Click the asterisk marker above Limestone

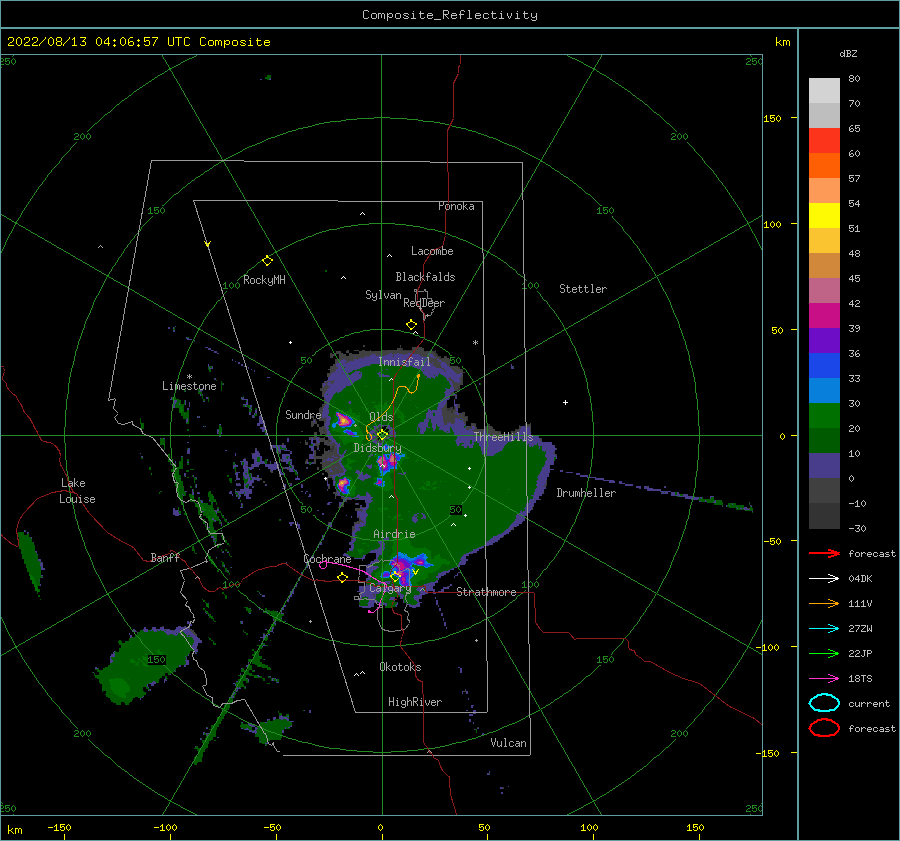(189, 377)
